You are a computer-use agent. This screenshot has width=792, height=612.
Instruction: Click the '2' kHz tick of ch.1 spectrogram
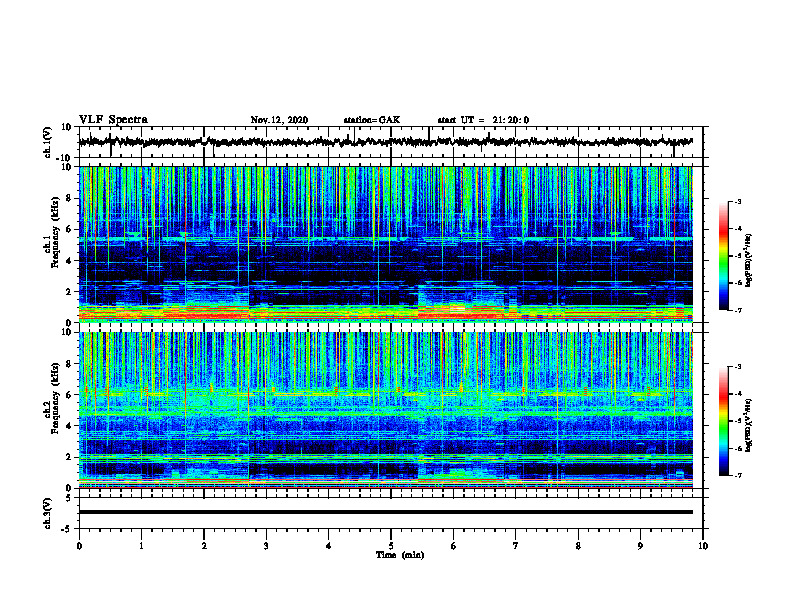point(70,291)
